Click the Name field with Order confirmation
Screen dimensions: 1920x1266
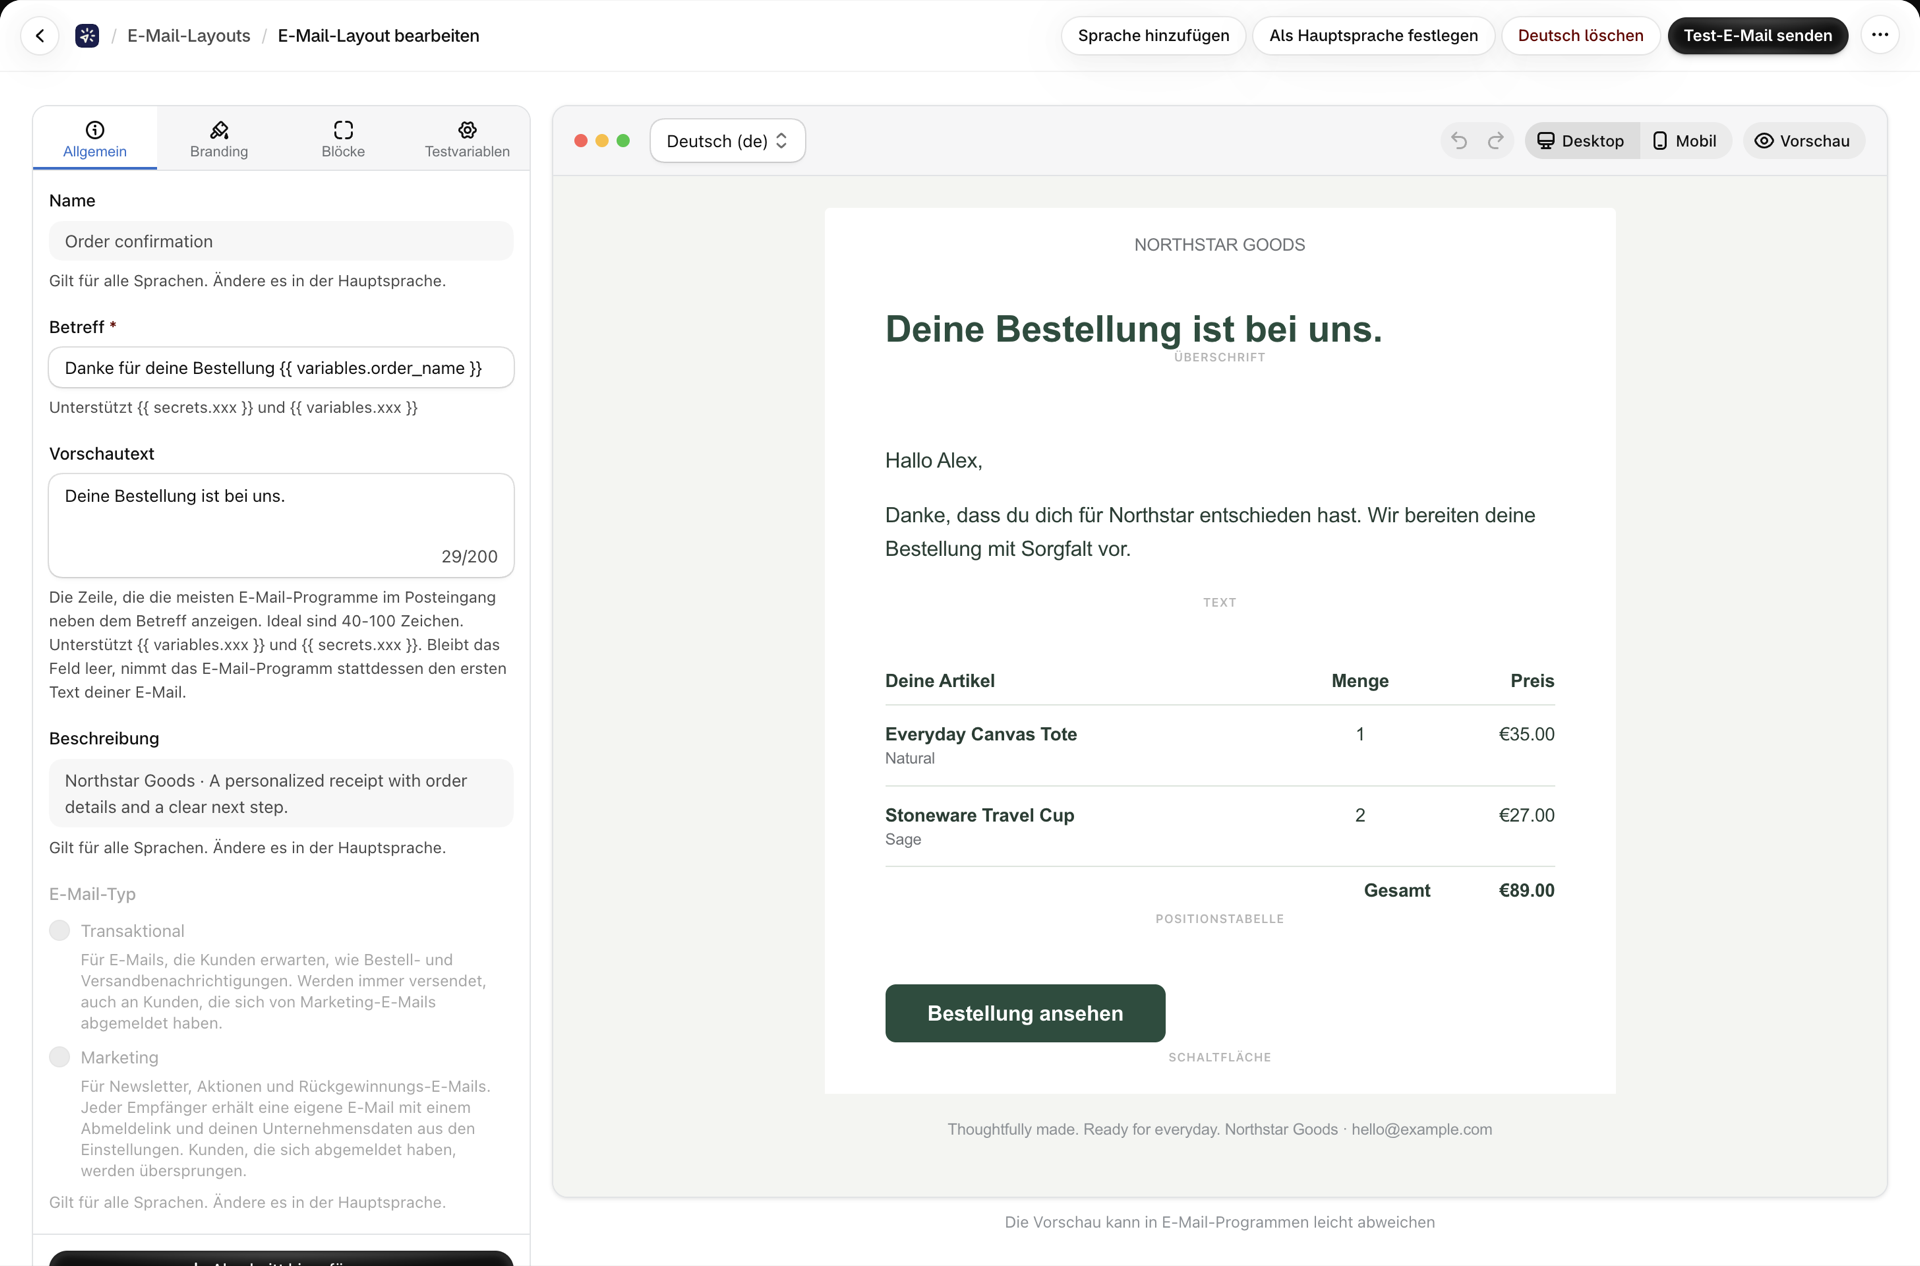tap(281, 241)
